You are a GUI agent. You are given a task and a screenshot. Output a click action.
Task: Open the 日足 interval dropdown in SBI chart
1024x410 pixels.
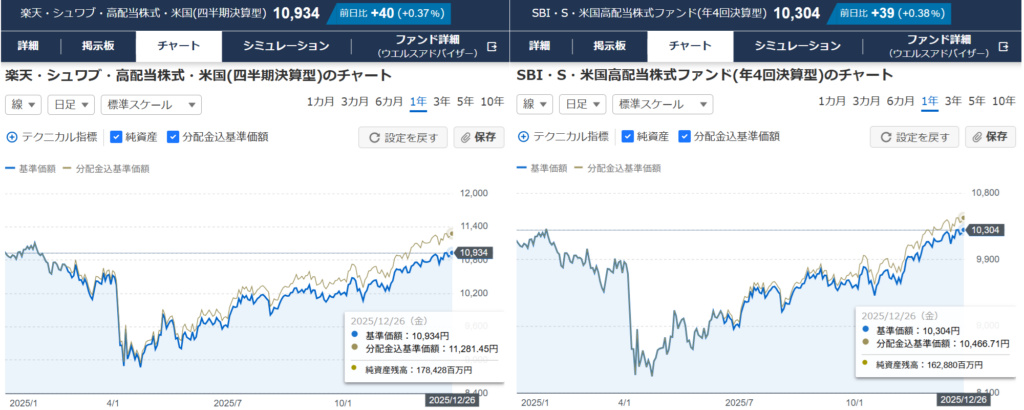click(x=583, y=105)
